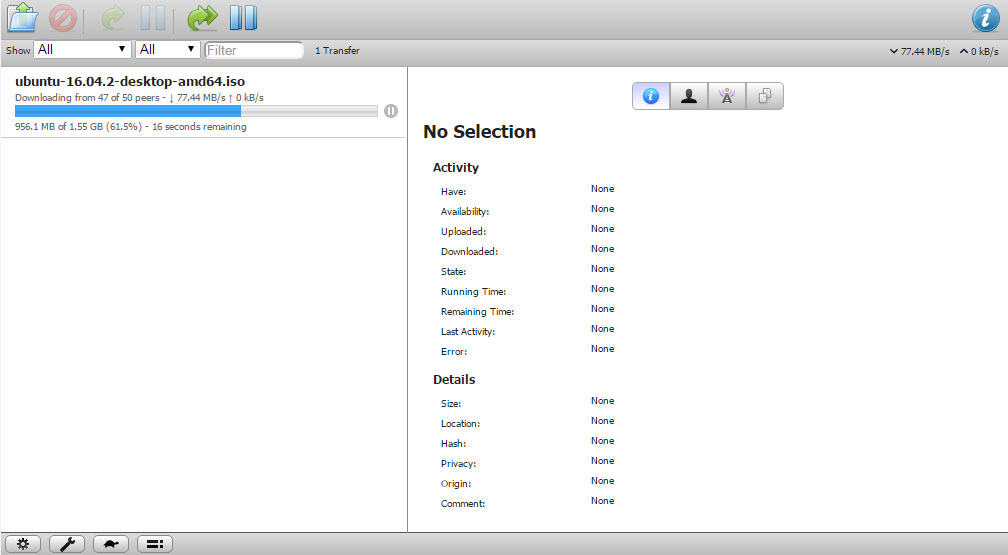Click the Filter text field
1008x555 pixels.
pyautogui.click(x=253, y=50)
